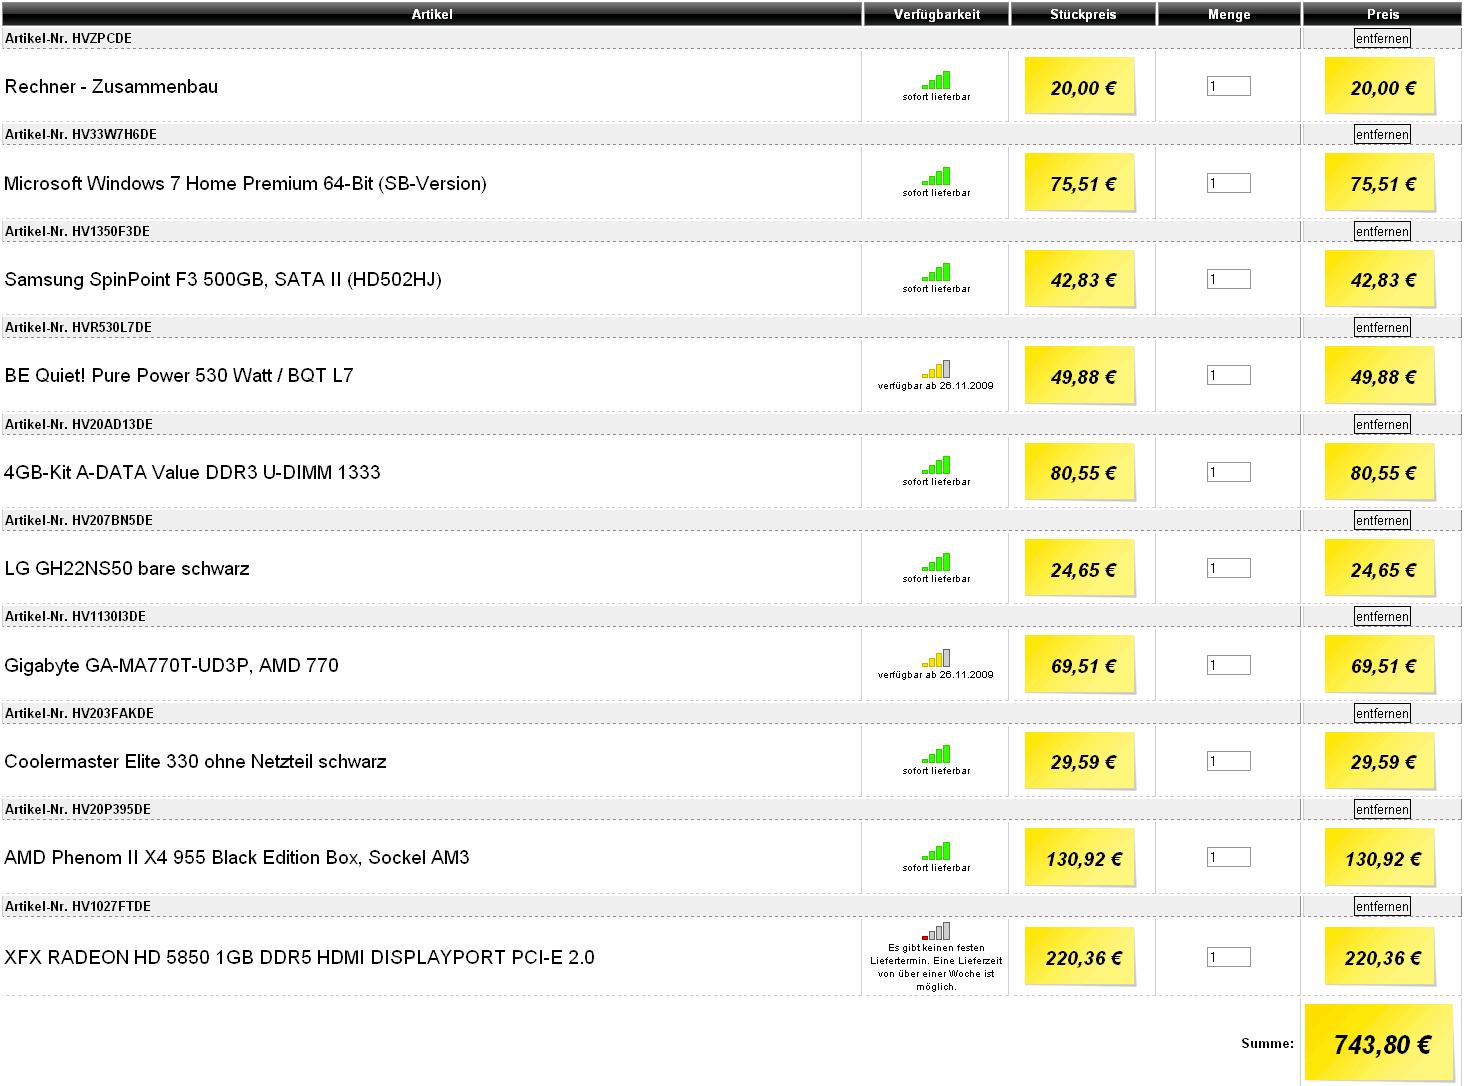This screenshot has height=1086, width=1465.
Task: Click the Summe: label
Action: pyautogui.click(x=1267, y=1044)
